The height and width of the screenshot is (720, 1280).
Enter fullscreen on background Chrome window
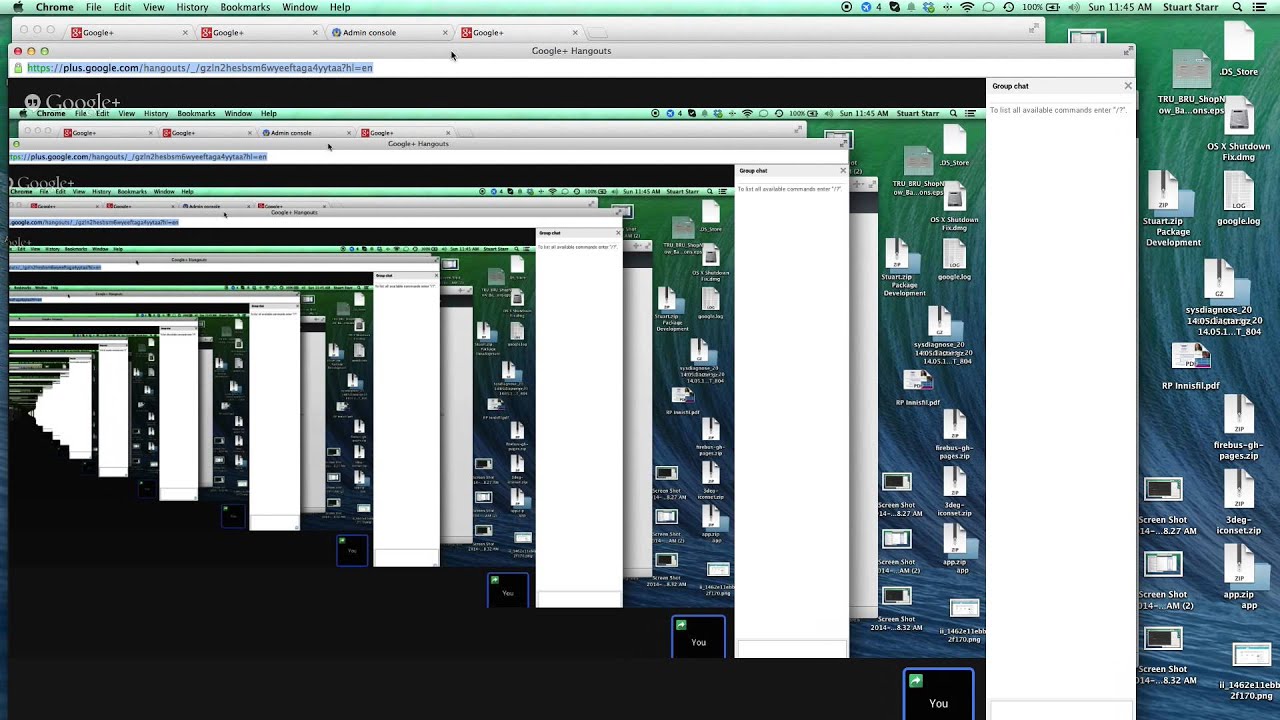pyautogui.click(x=1033, y=29)
